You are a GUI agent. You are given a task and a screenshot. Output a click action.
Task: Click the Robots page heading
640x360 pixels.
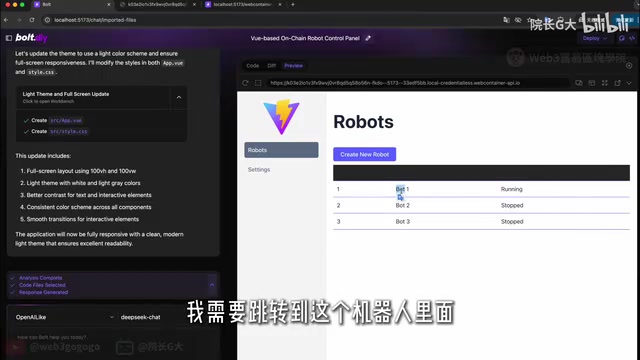[363, 122]
